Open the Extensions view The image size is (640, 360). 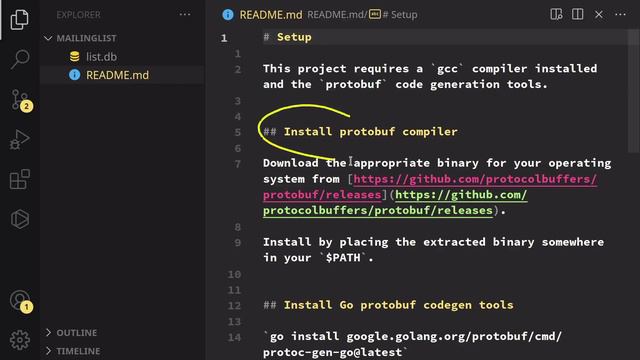[20, 179]
